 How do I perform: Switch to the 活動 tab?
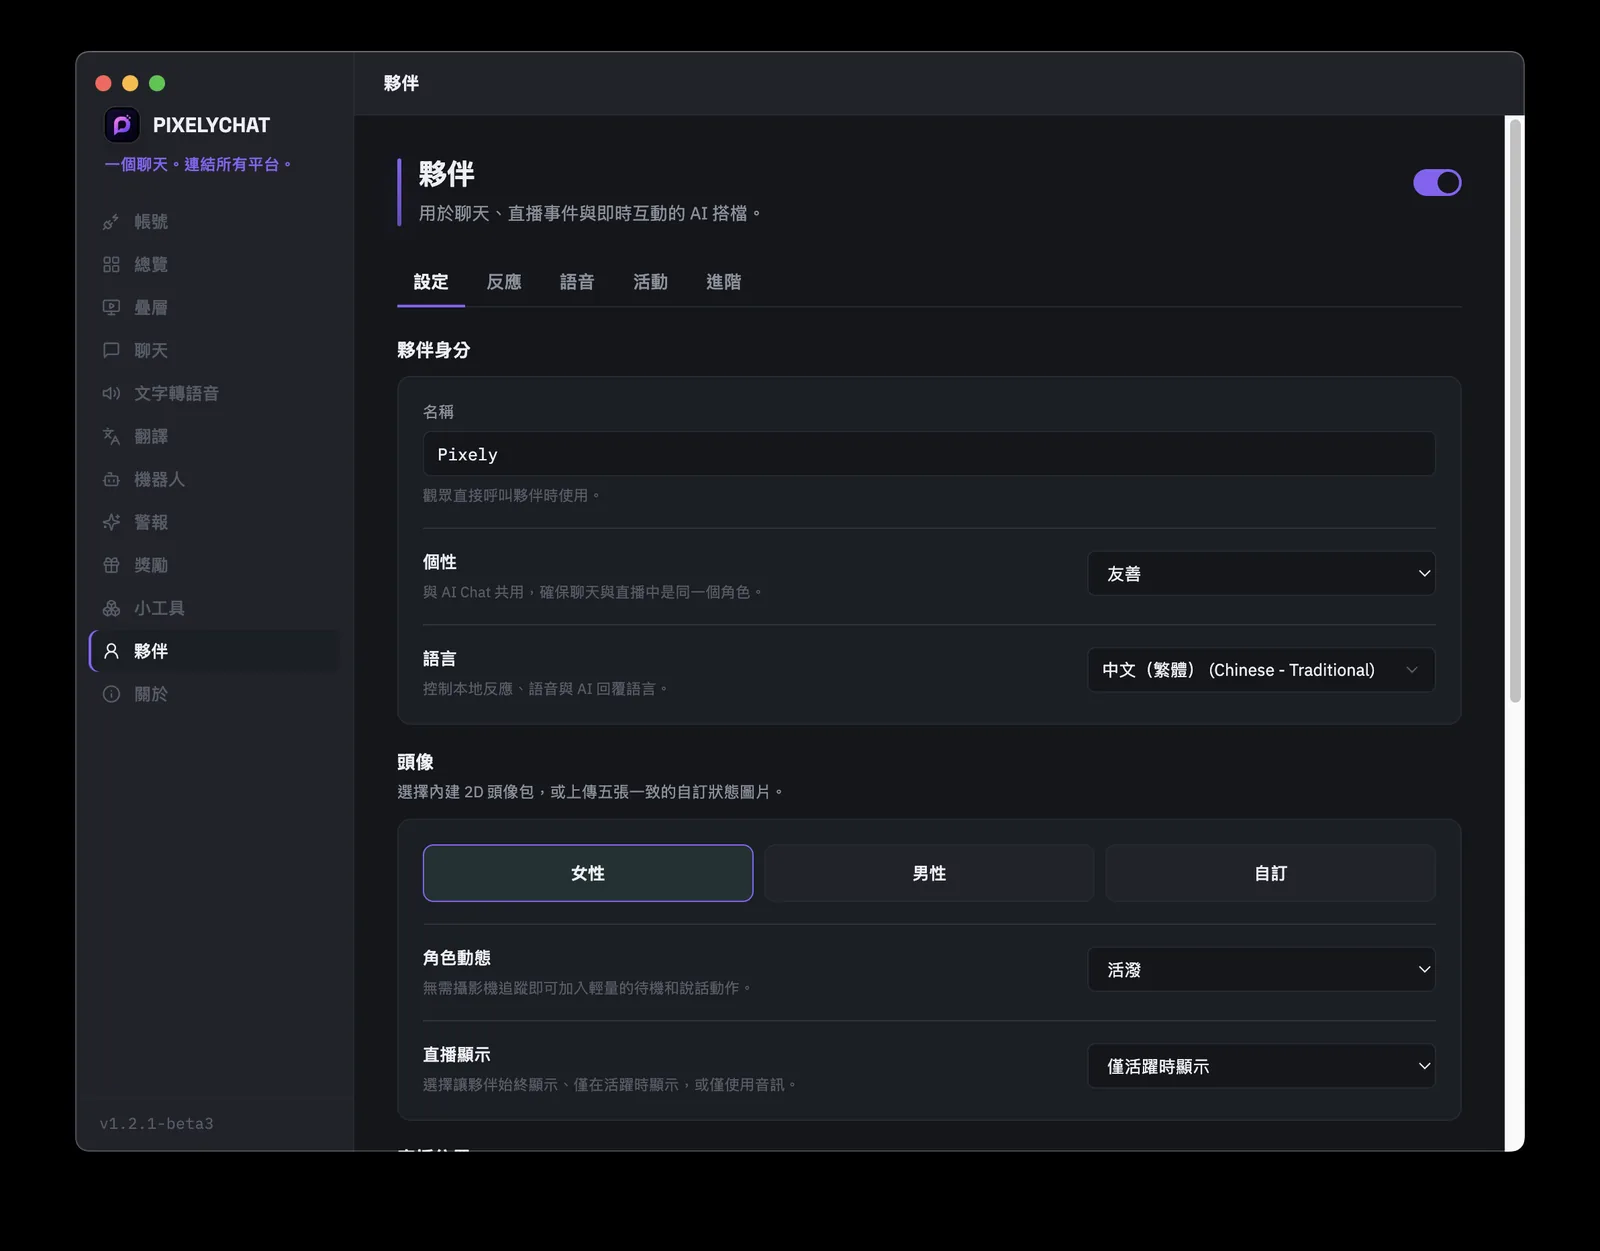pyautogui.click(x=650, y=282)
